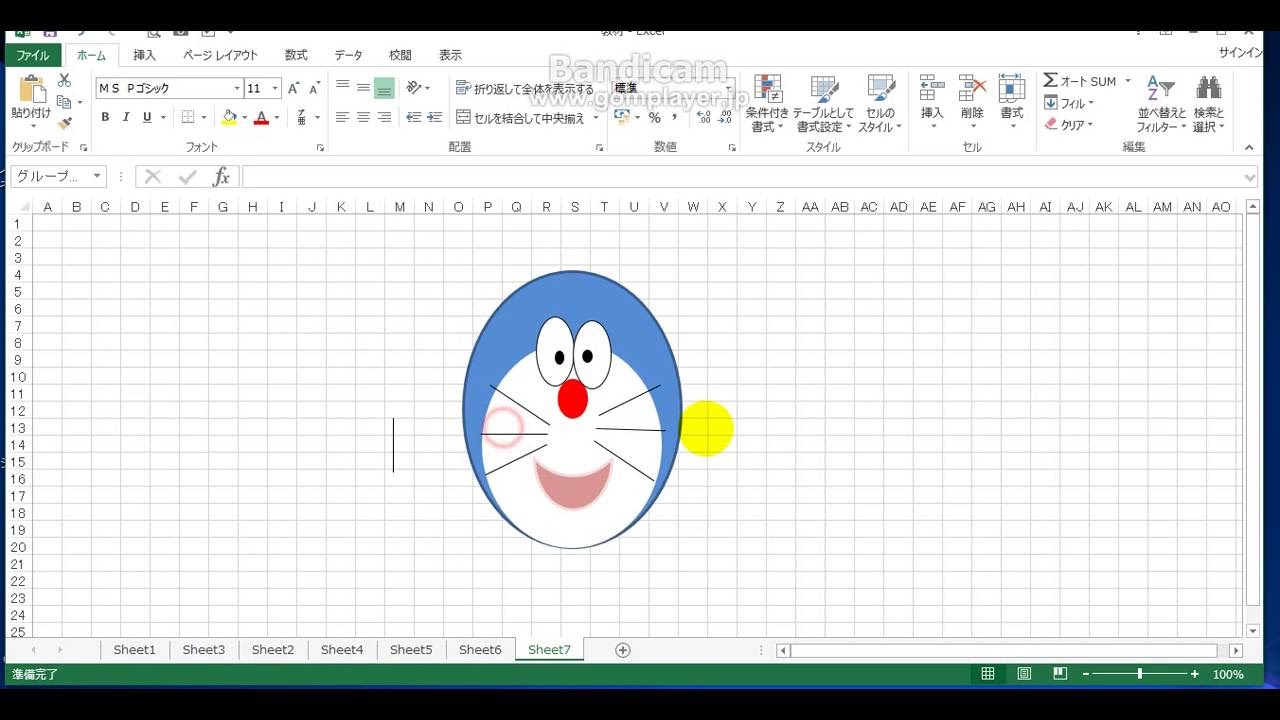Decrease decimal places
The height and width of the screenshot is (720, 1280).
(725, 117)
